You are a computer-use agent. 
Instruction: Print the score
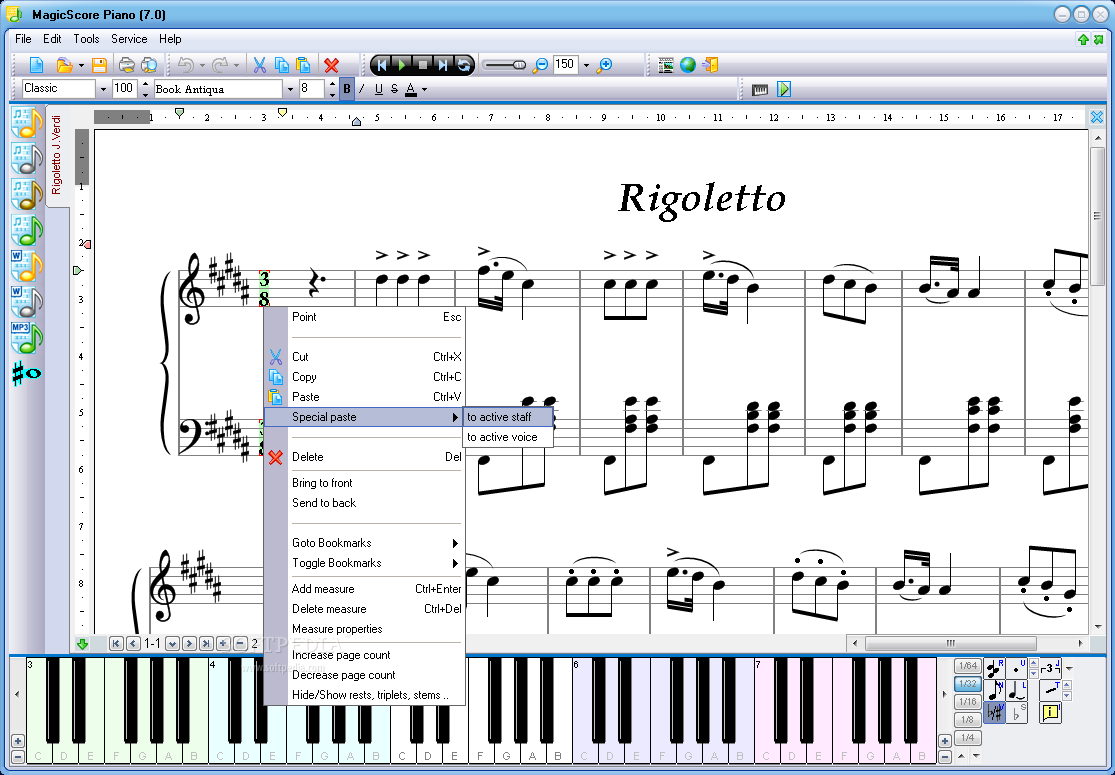pos(127,65)
